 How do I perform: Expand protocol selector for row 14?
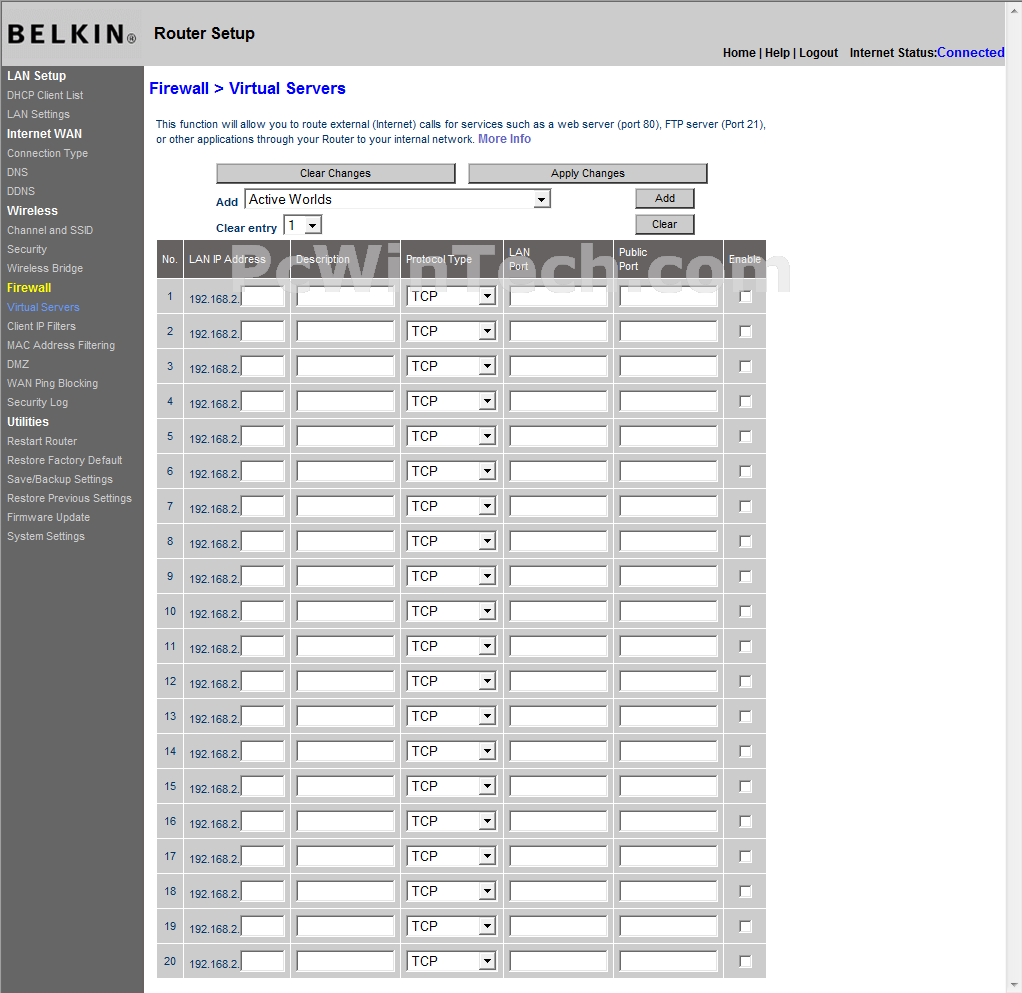point(451,751)
